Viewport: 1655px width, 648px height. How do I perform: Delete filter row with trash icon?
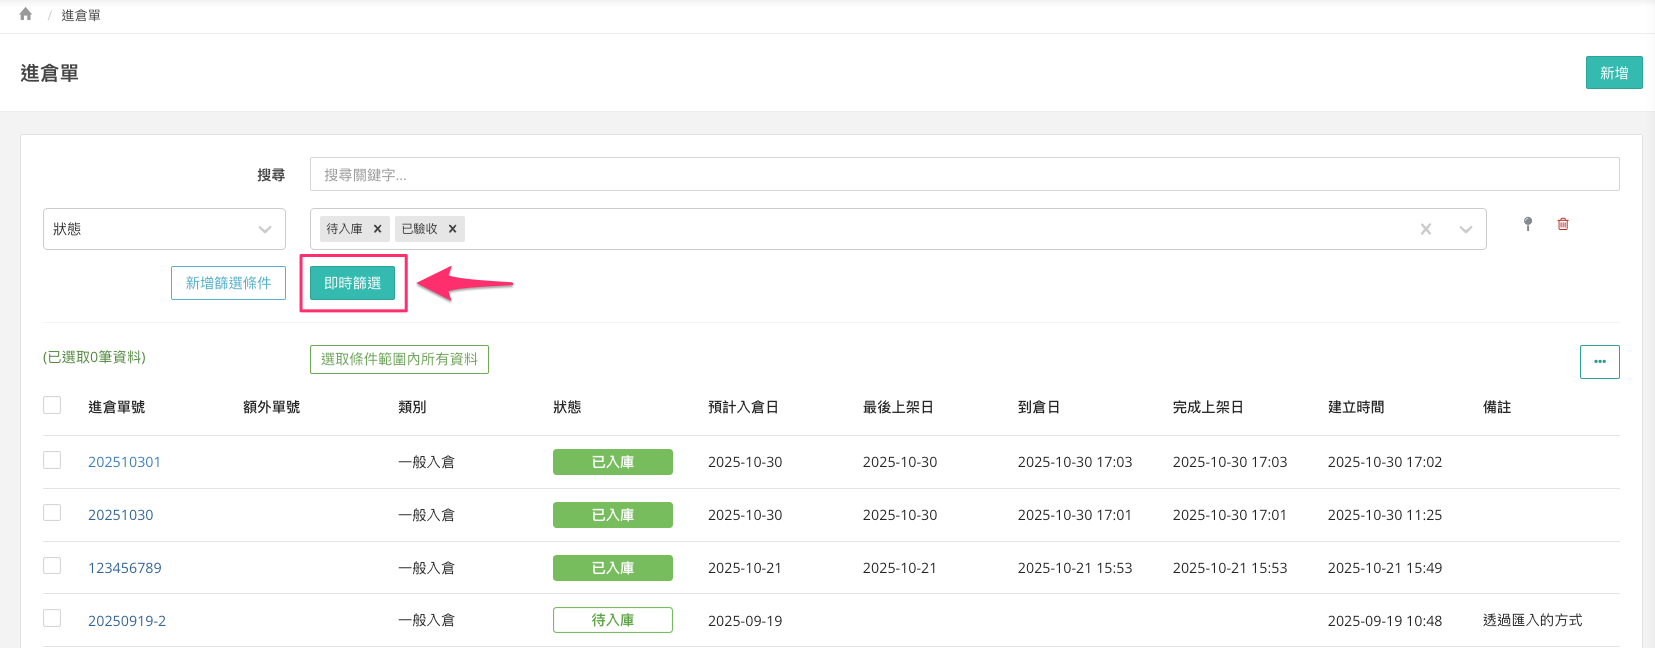click(x=1563, y=224)
